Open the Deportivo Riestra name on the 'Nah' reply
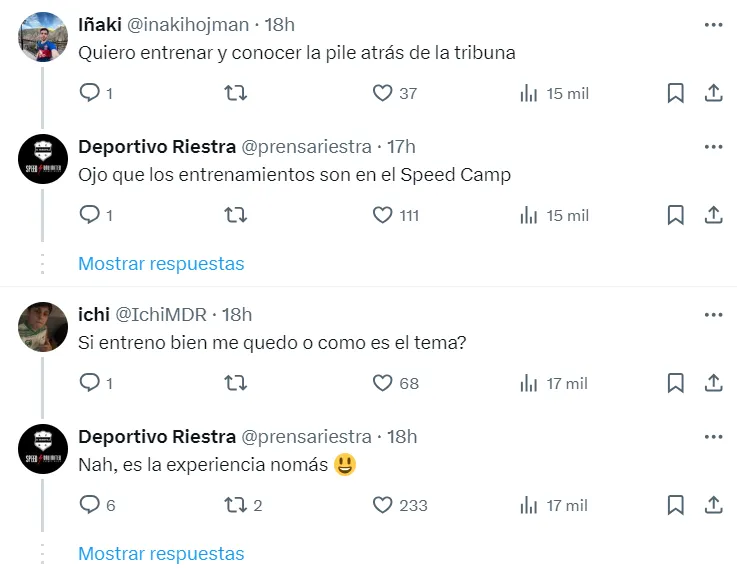Viewport: 737px width, 572px height. (157, 436)
